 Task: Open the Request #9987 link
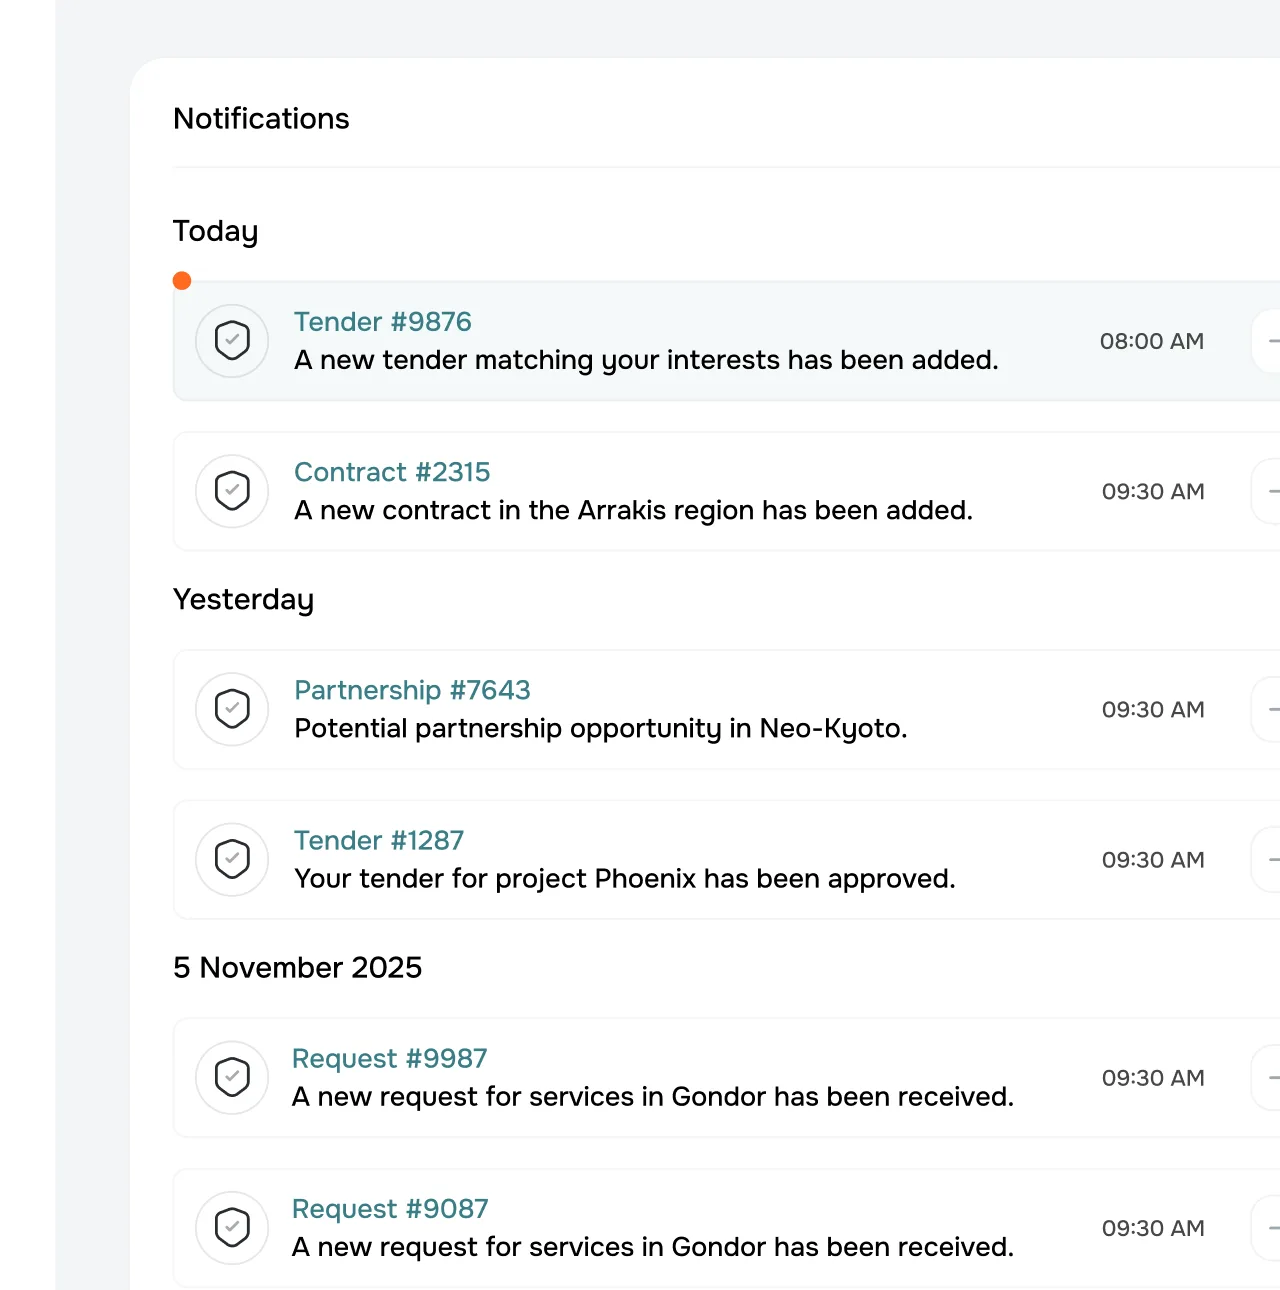coord(390,1058)
